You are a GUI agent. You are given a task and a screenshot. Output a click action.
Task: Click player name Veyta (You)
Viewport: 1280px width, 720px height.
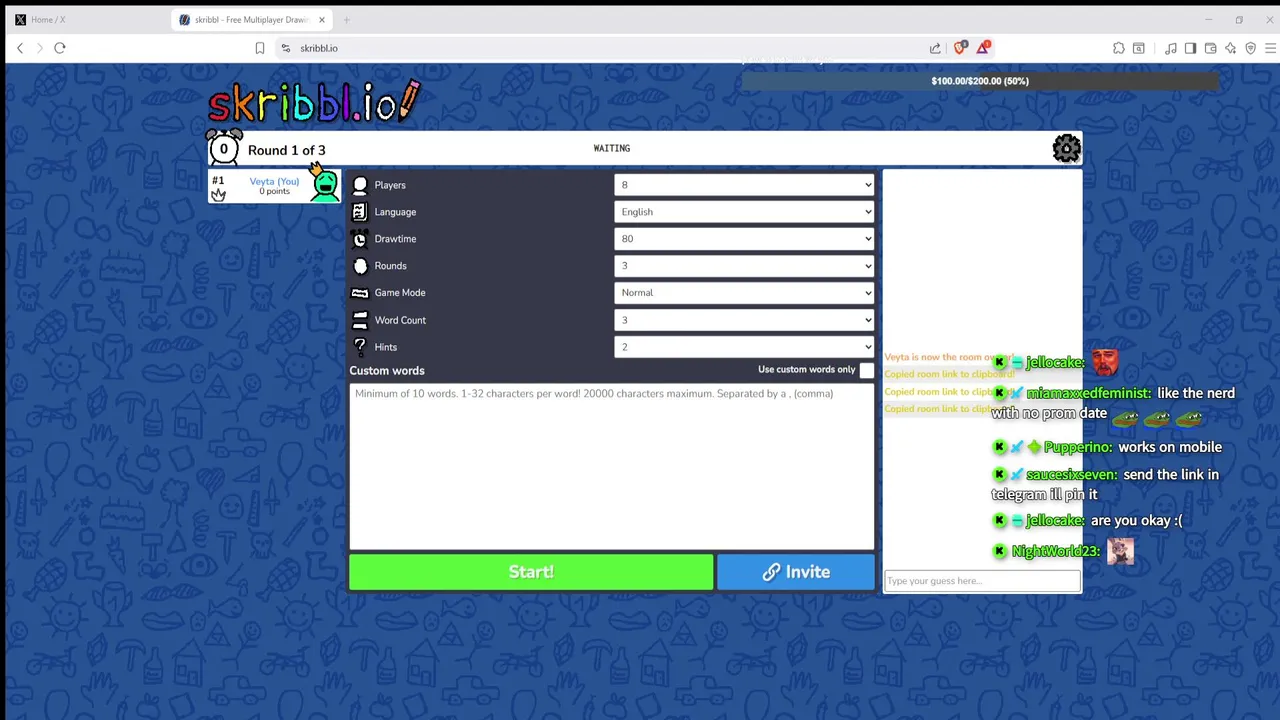click(x=274, y=181)
